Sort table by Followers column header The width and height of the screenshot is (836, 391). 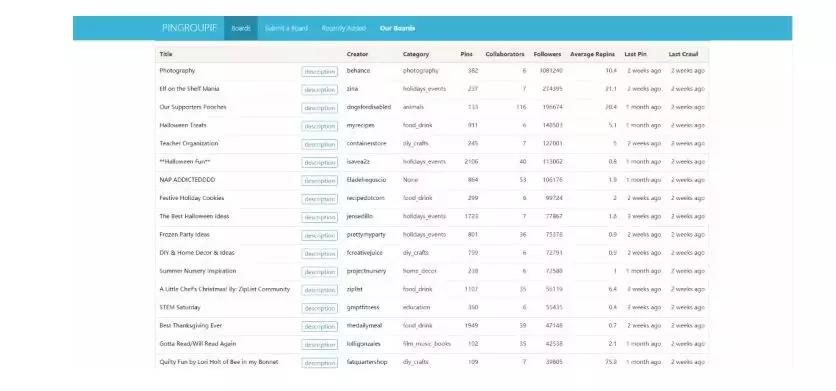[x=547, y=54]
